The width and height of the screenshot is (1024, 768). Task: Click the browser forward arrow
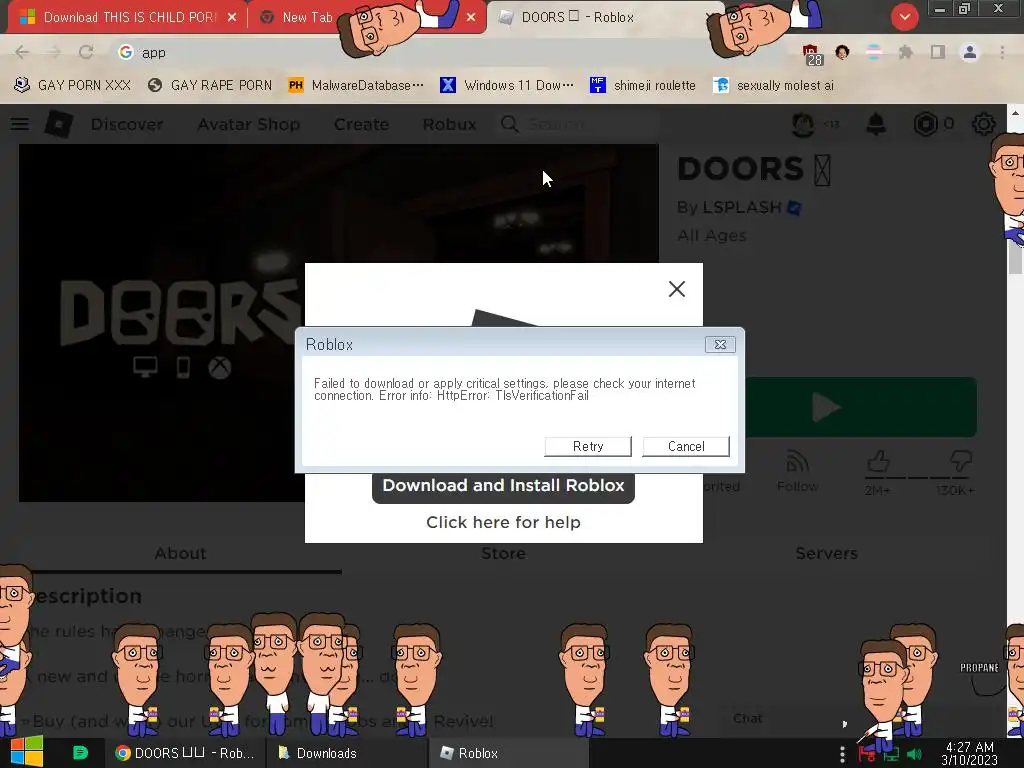pyautogui.click(x=54, y=52)
